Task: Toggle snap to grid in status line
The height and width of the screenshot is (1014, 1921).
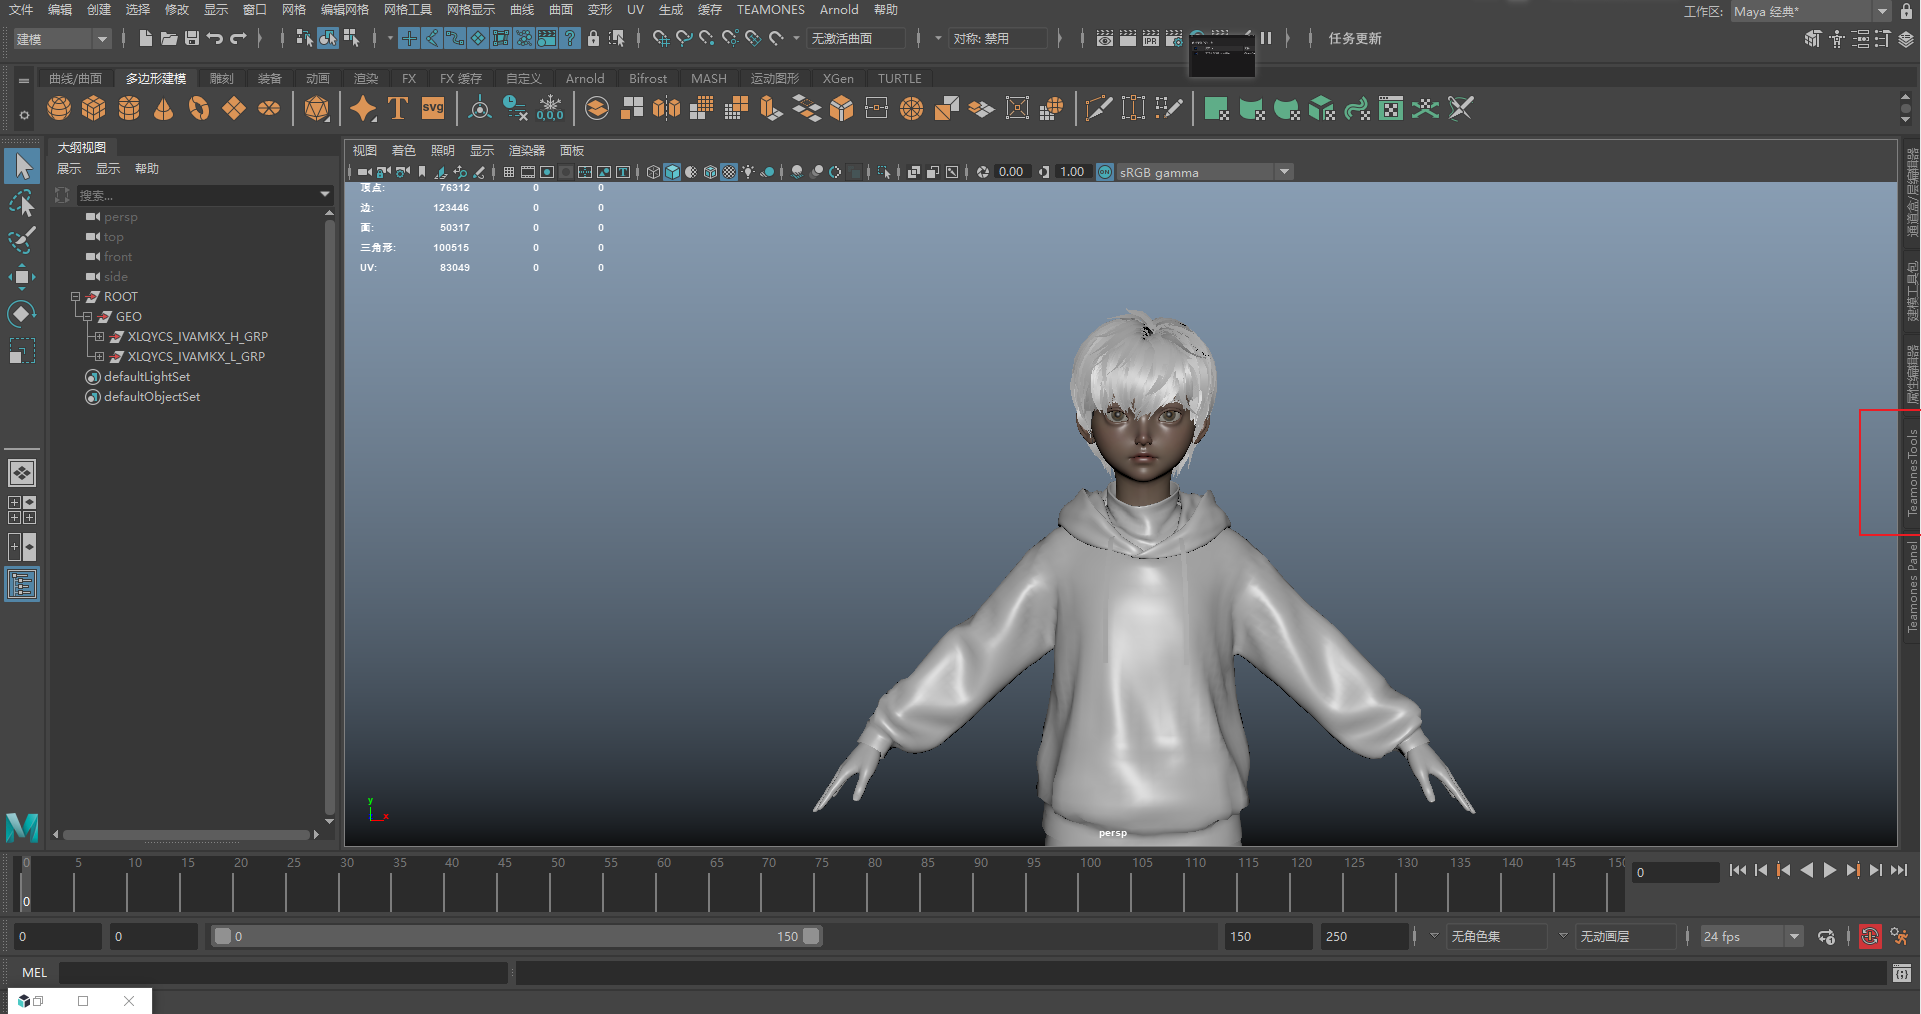Action: [x=660, y=38]
